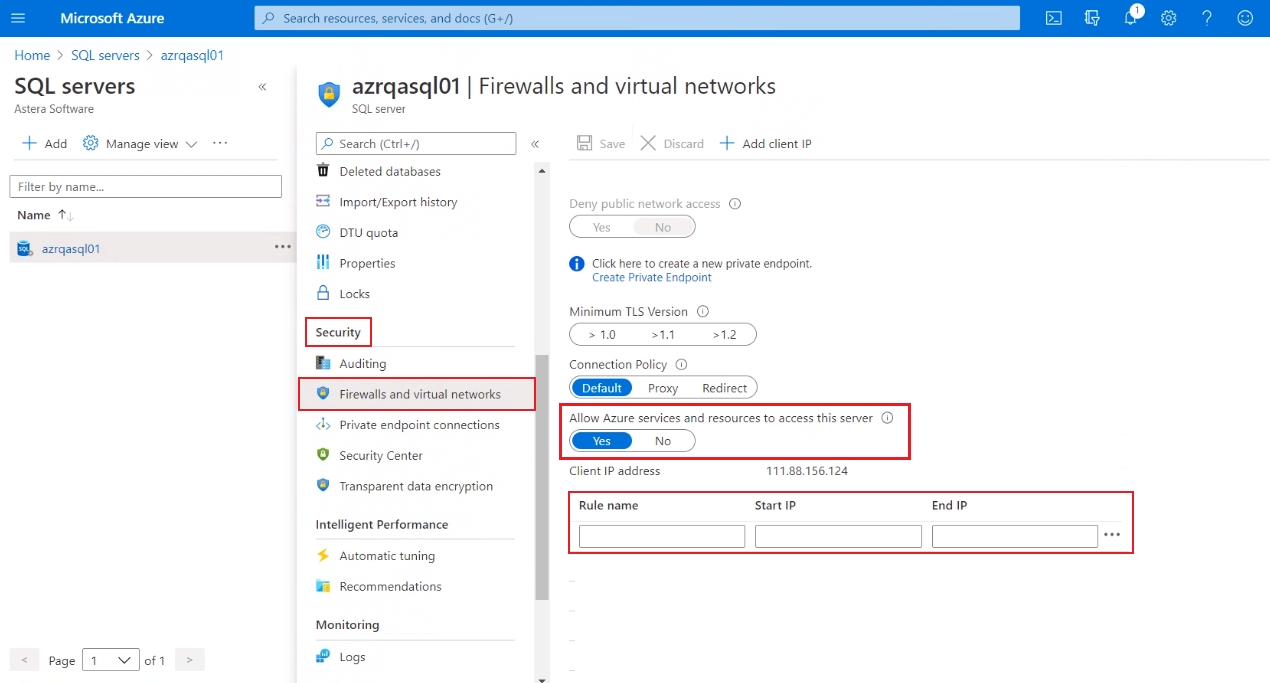The image size is (1270, 683).
Task: Open Locks menu item
Action: tap(354, 294)
